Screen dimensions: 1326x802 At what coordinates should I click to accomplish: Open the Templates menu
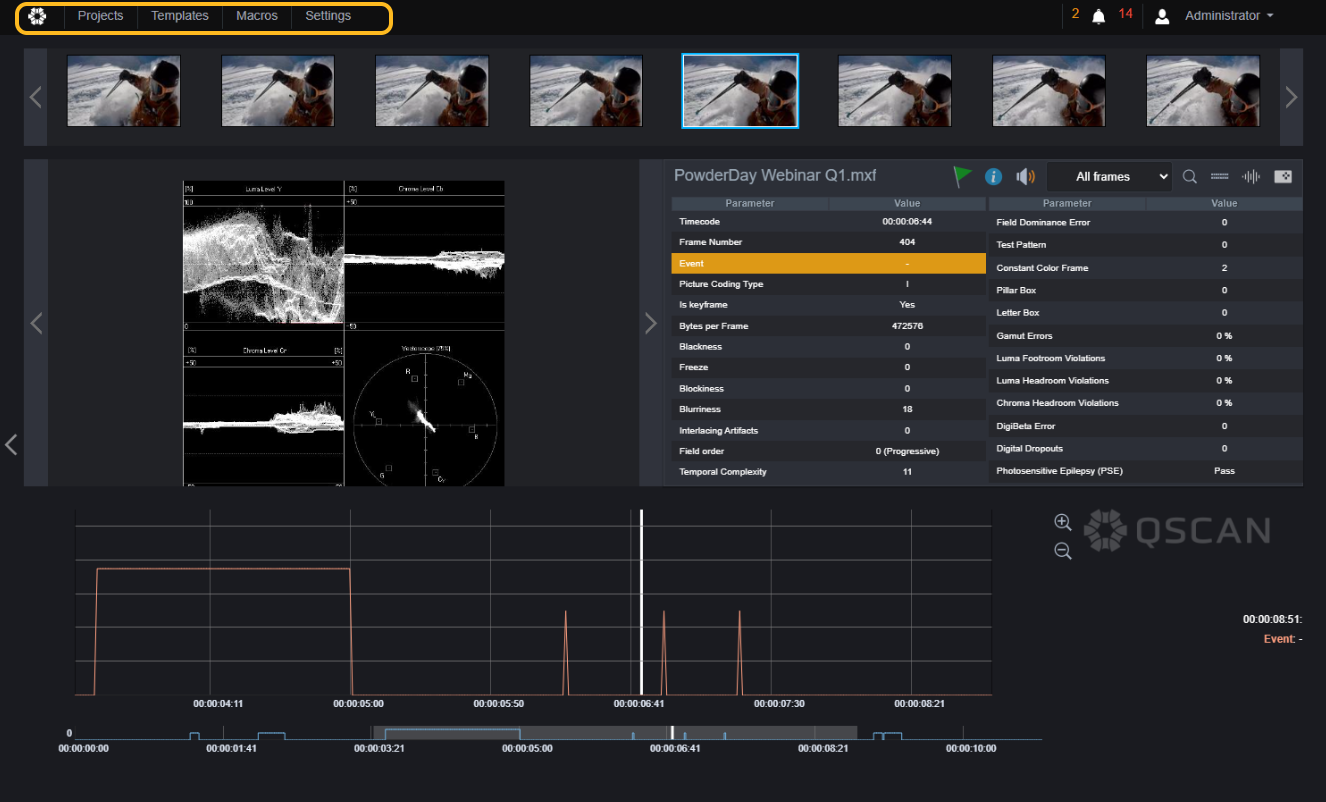(x=180, y=16)
